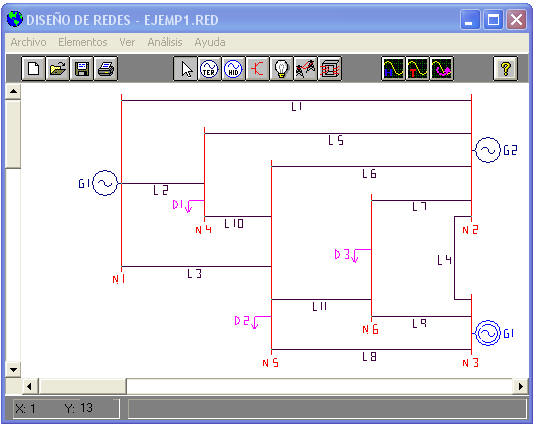Open a network file via folder icon
The width and height of the screenshot is (536, 428).
[x=57, y=69]
